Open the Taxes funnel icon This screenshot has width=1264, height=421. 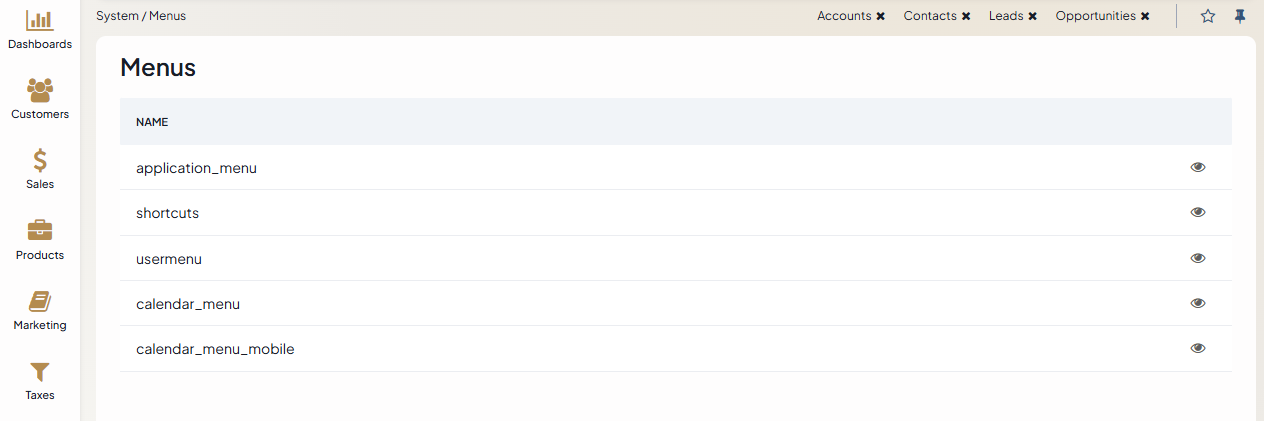tap(40, 372)
